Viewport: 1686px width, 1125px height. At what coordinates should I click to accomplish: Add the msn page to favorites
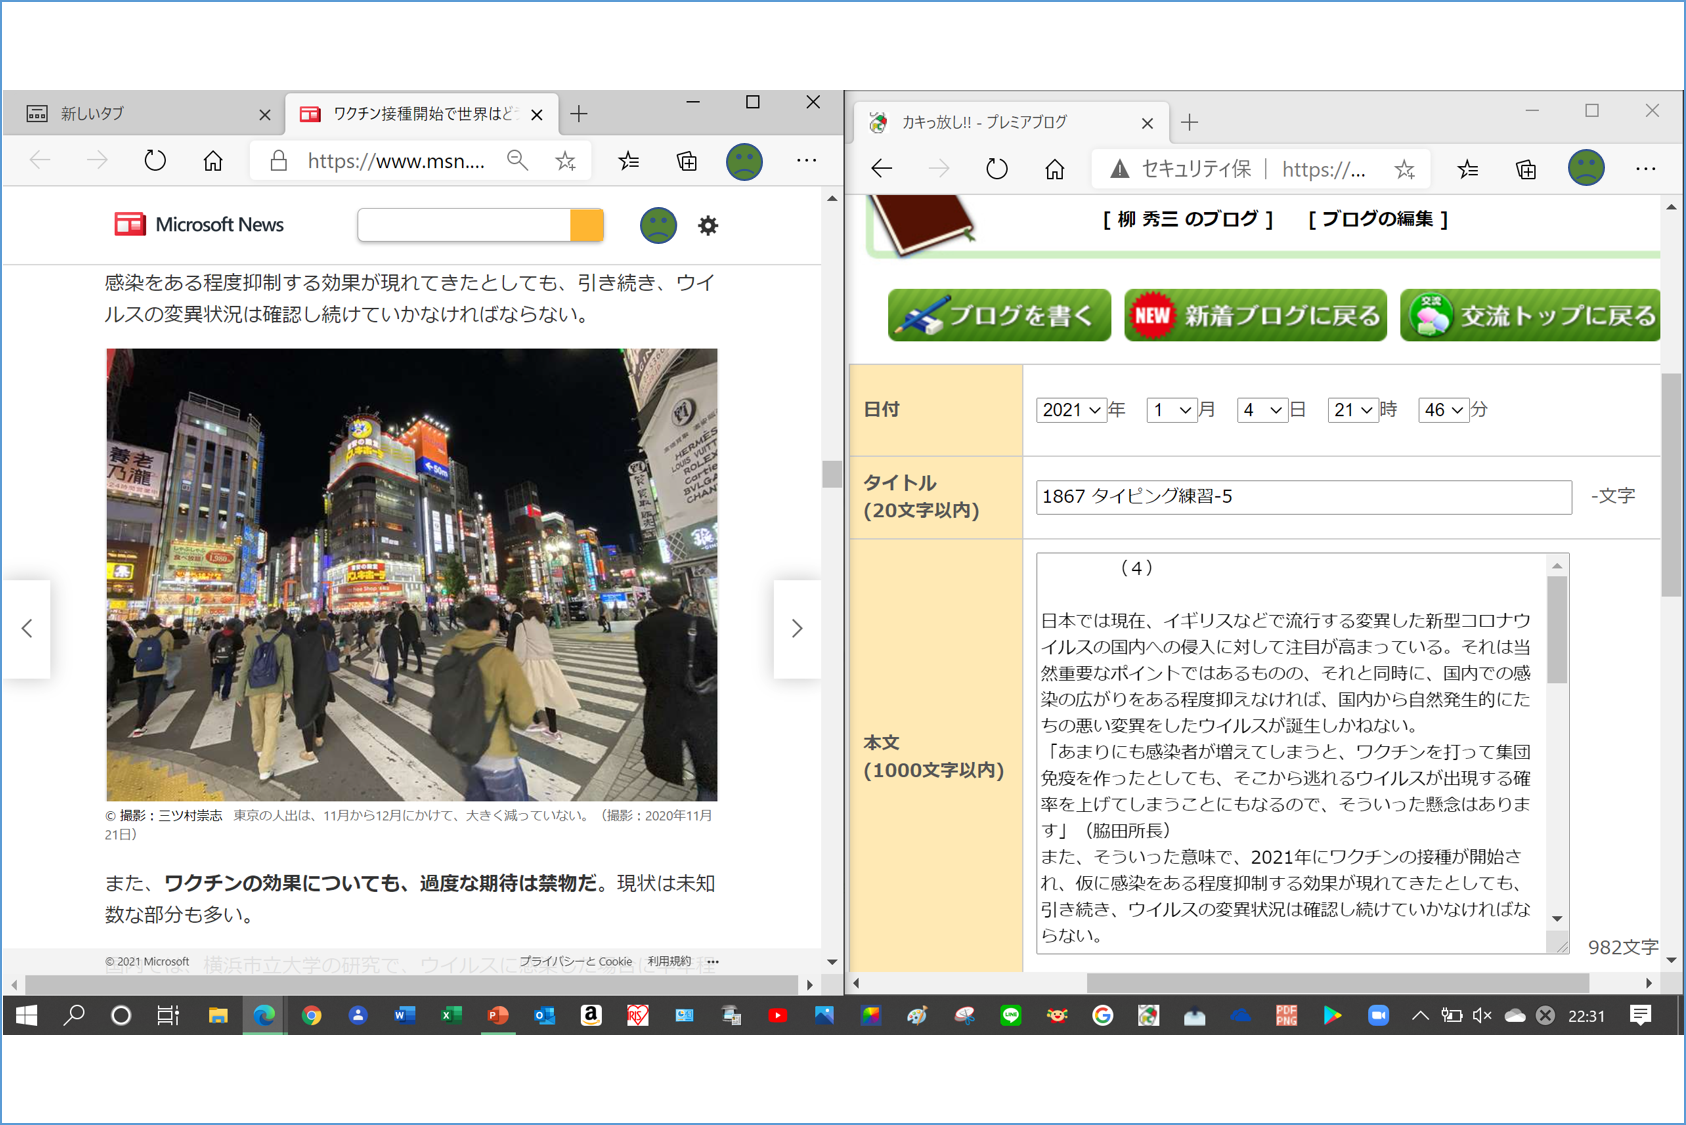click(x=566, y=161)
